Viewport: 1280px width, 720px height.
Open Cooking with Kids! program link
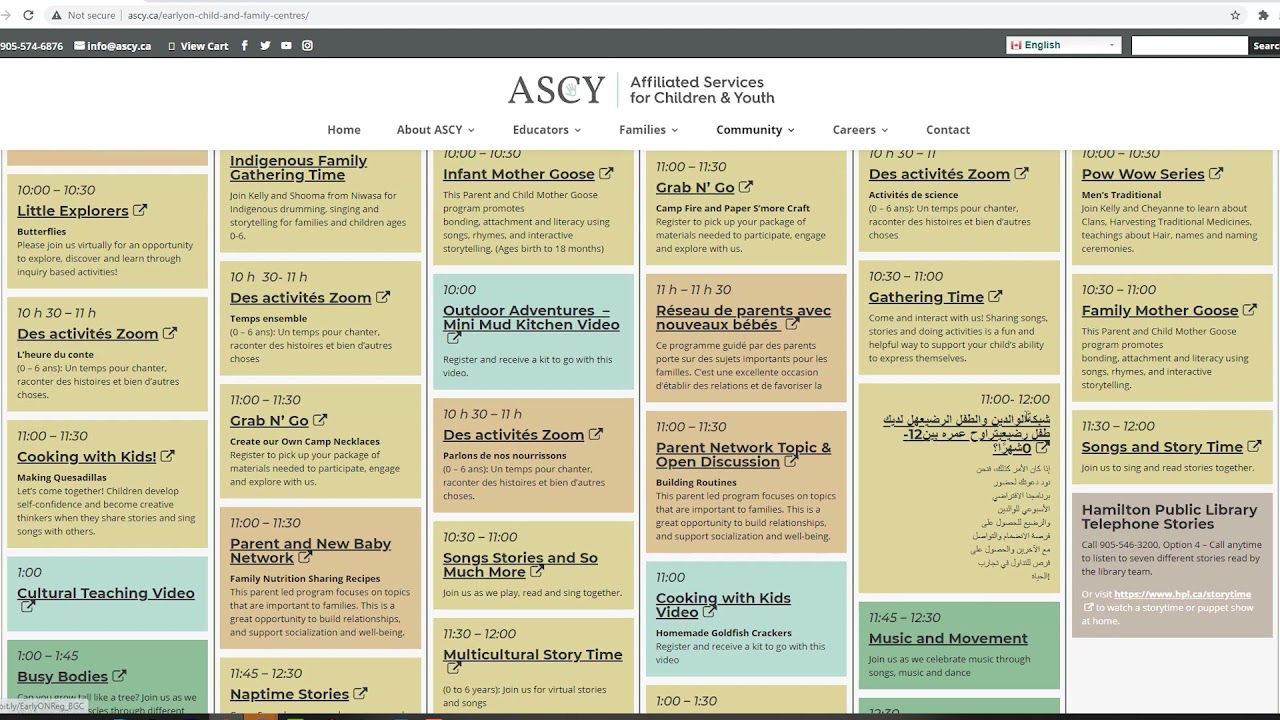(x=86, y=457)
